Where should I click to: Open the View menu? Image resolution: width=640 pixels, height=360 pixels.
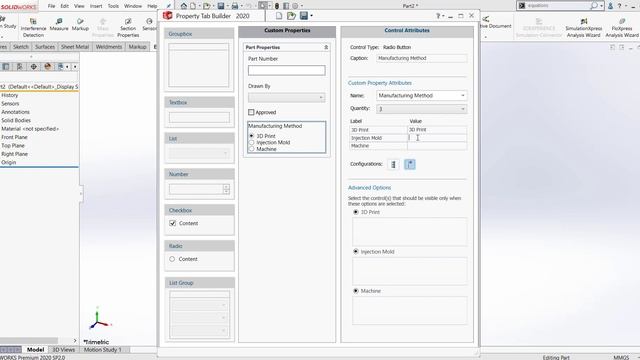[x=79, y=6]
